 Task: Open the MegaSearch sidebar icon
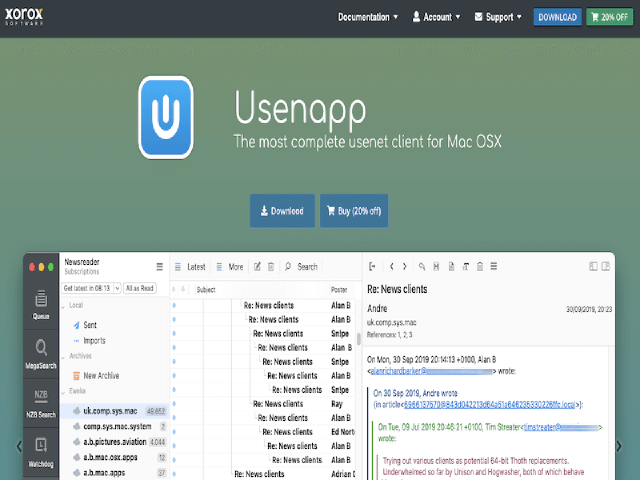[41, 354]
